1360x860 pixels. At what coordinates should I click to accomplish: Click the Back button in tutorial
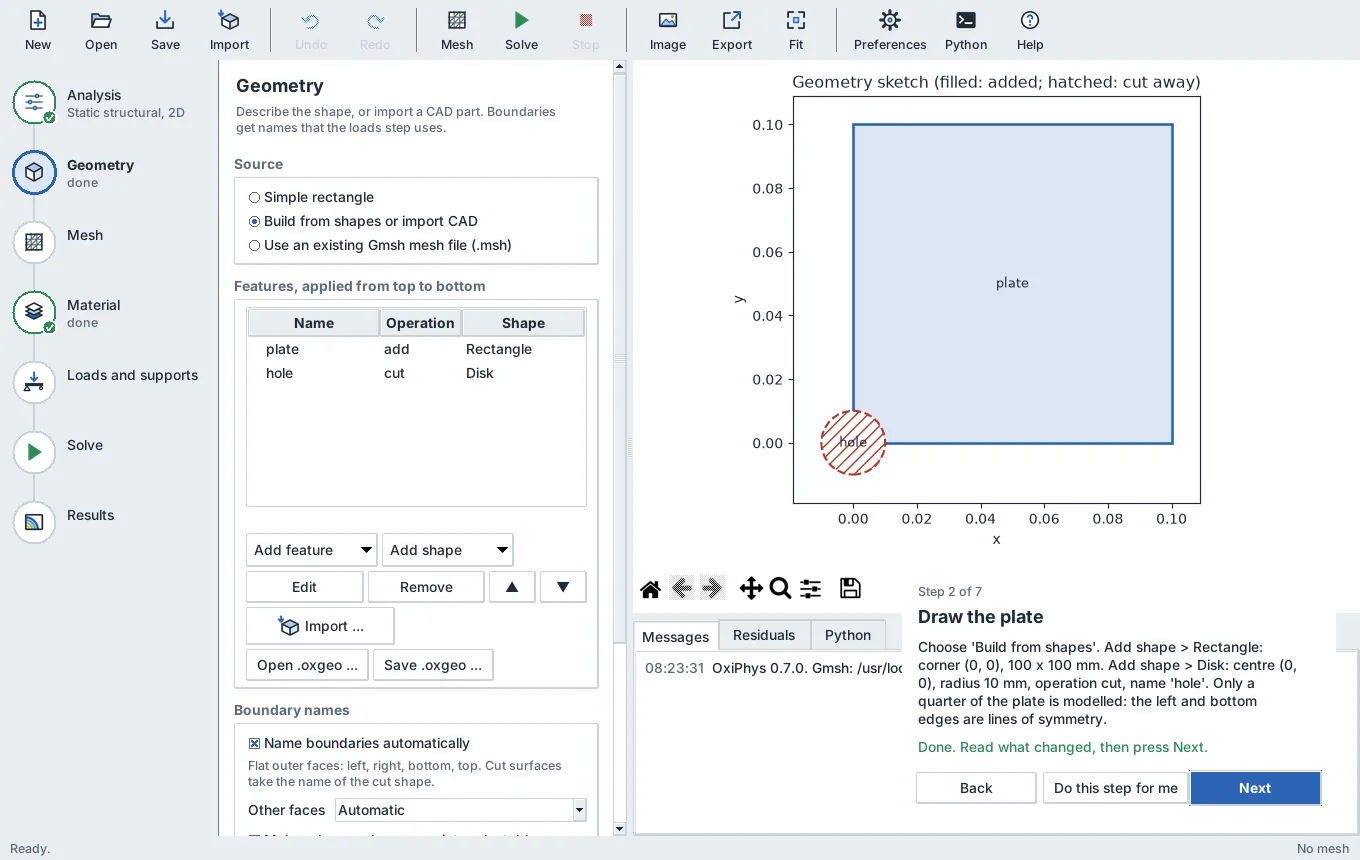point(976,788)
